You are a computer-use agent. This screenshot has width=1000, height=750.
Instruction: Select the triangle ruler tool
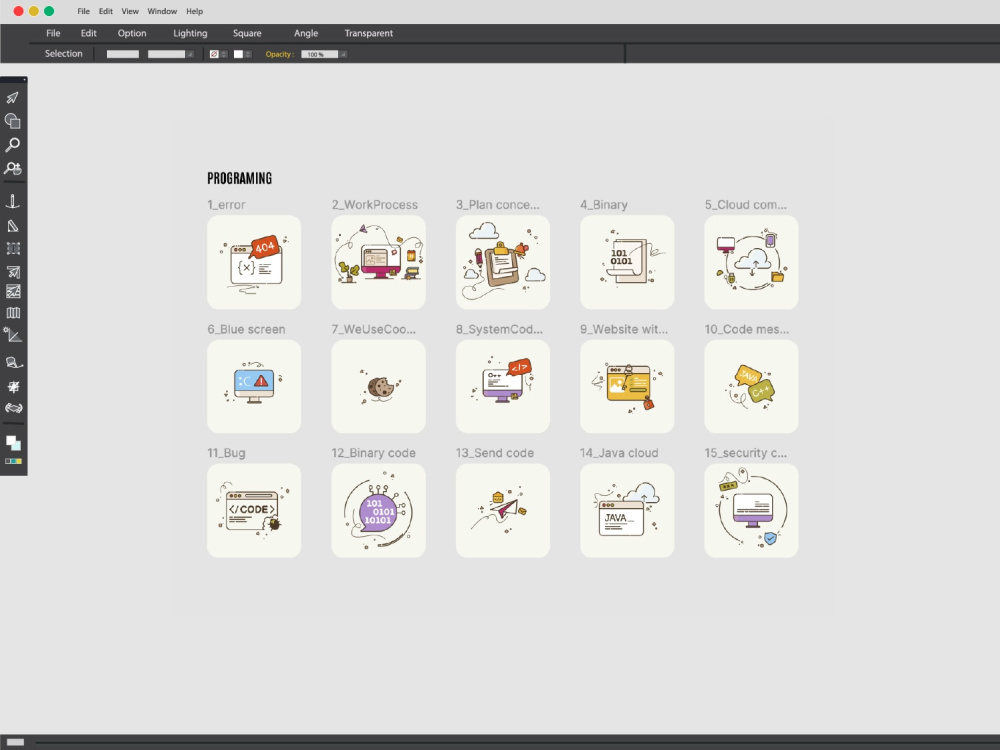[13, 226]
